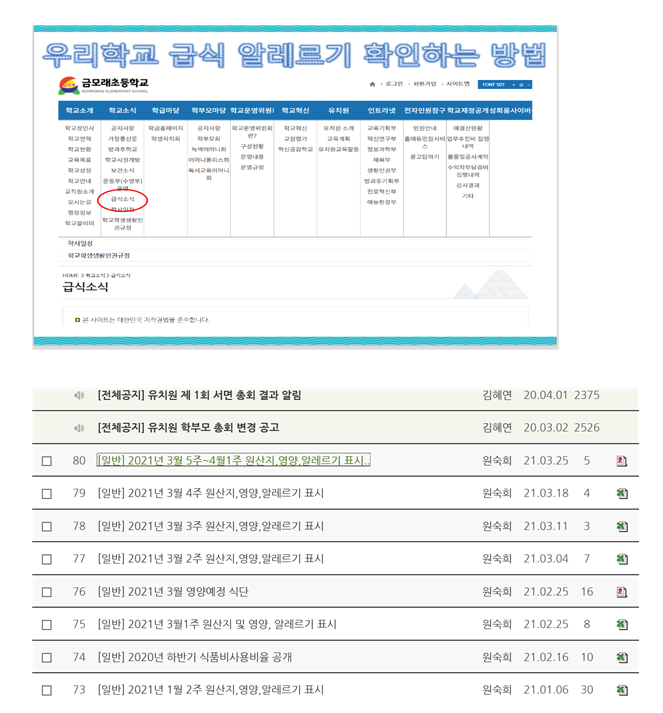Open the 학교혁신 main menu
The image size is (663, 713).
pos(295,110)
